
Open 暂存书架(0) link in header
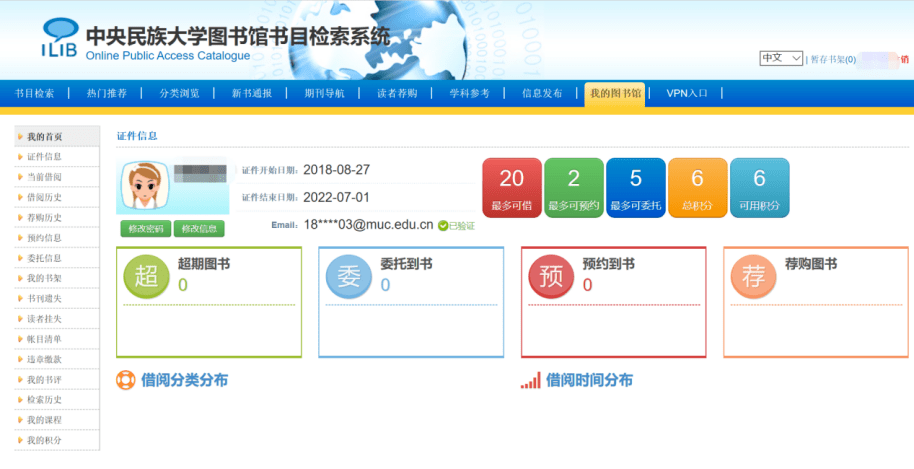[833, 59]
